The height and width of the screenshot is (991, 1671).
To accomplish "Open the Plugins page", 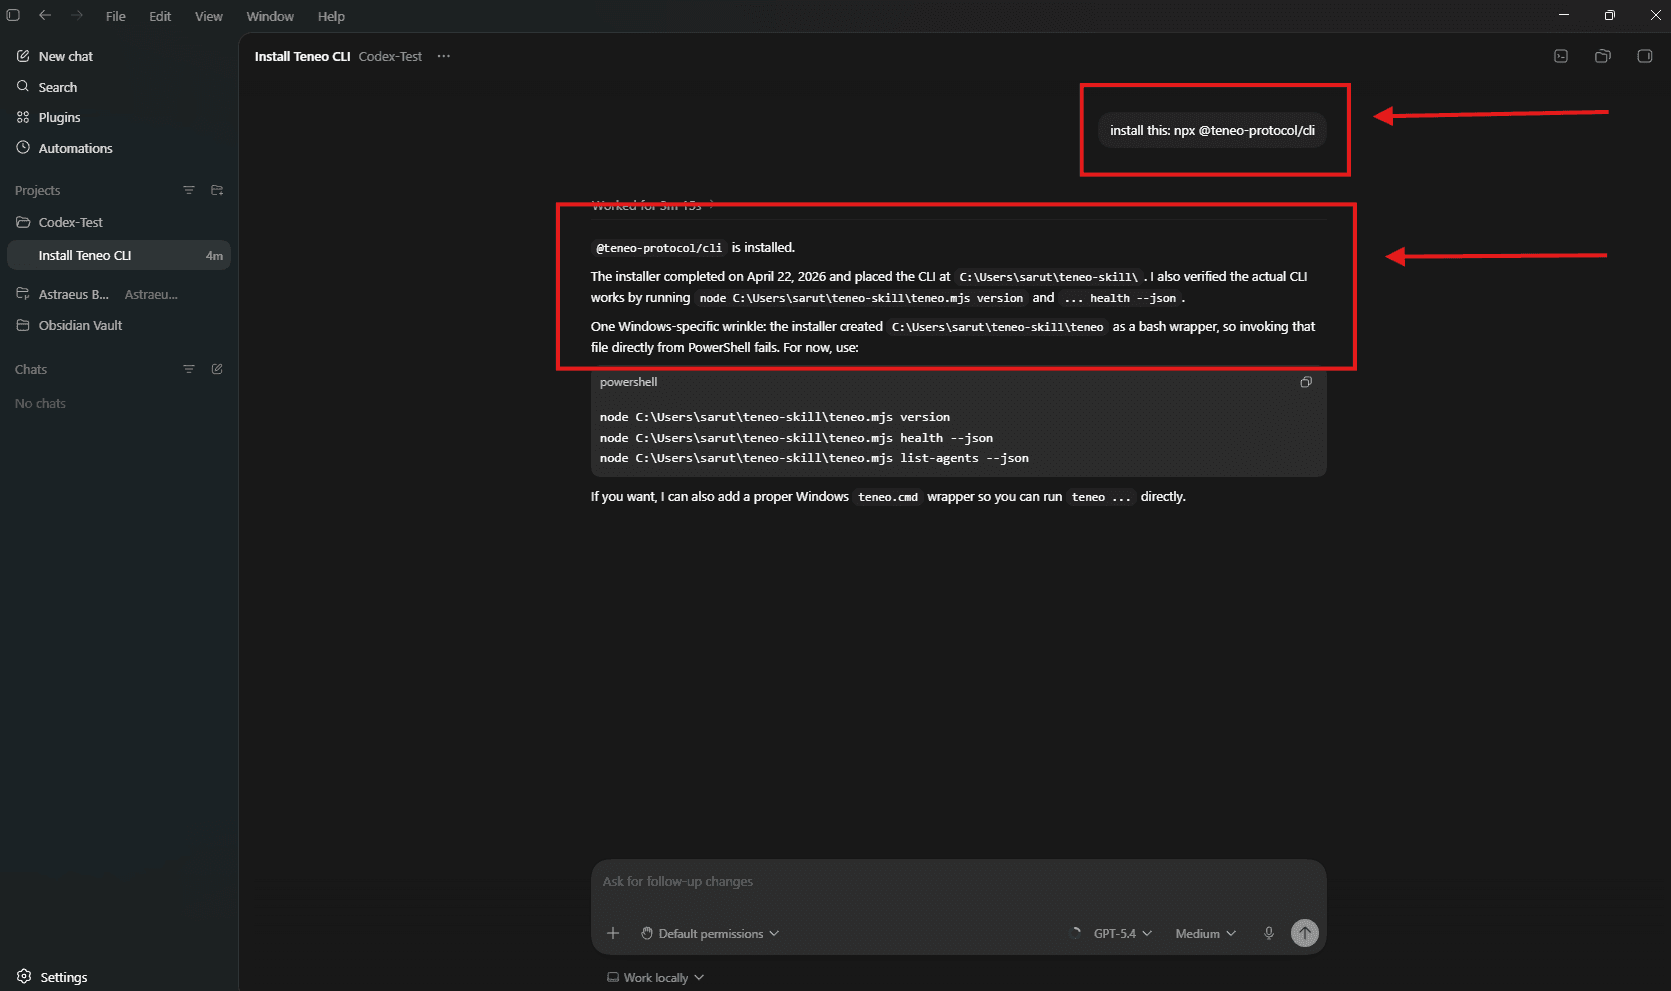I will point(119,117).
